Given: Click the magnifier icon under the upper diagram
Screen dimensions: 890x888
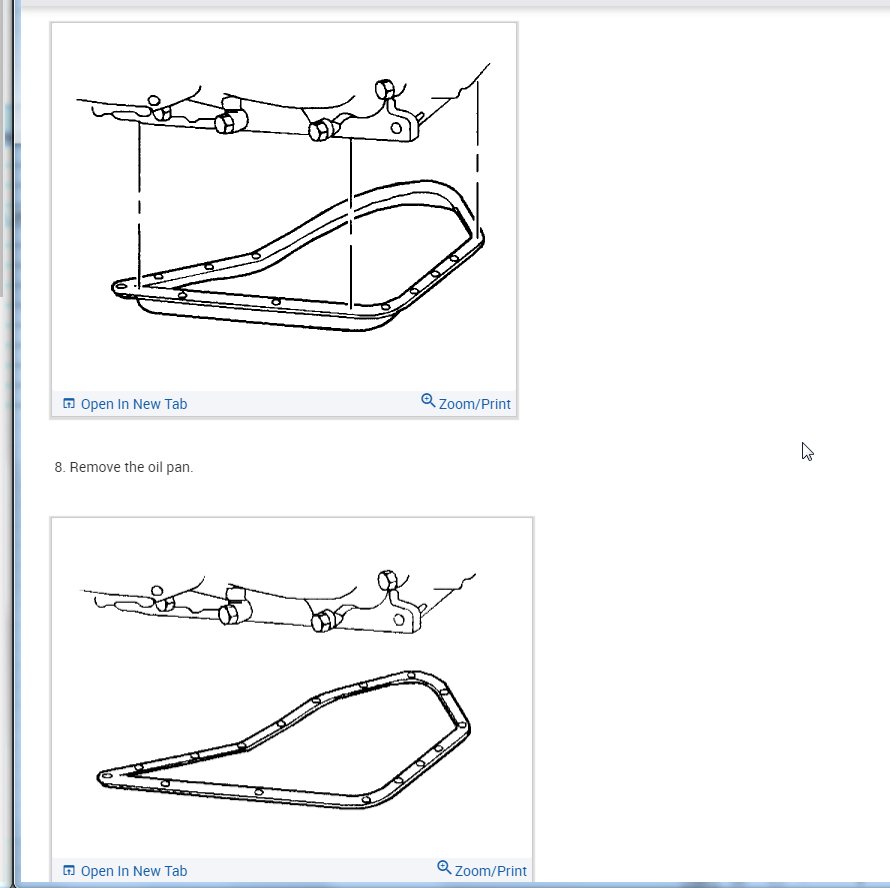Looking at the screenshot, I should click(x=428, y=400).
